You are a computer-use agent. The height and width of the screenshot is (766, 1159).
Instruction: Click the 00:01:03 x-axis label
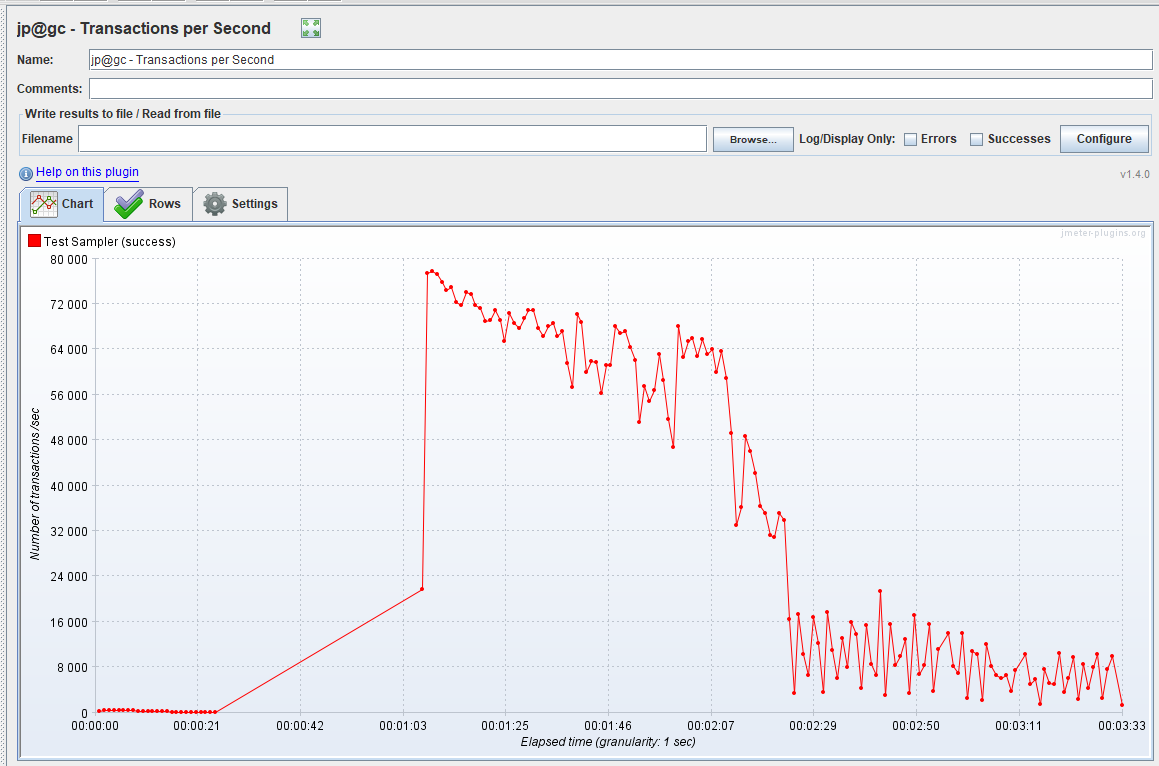(x=403, y=726)
